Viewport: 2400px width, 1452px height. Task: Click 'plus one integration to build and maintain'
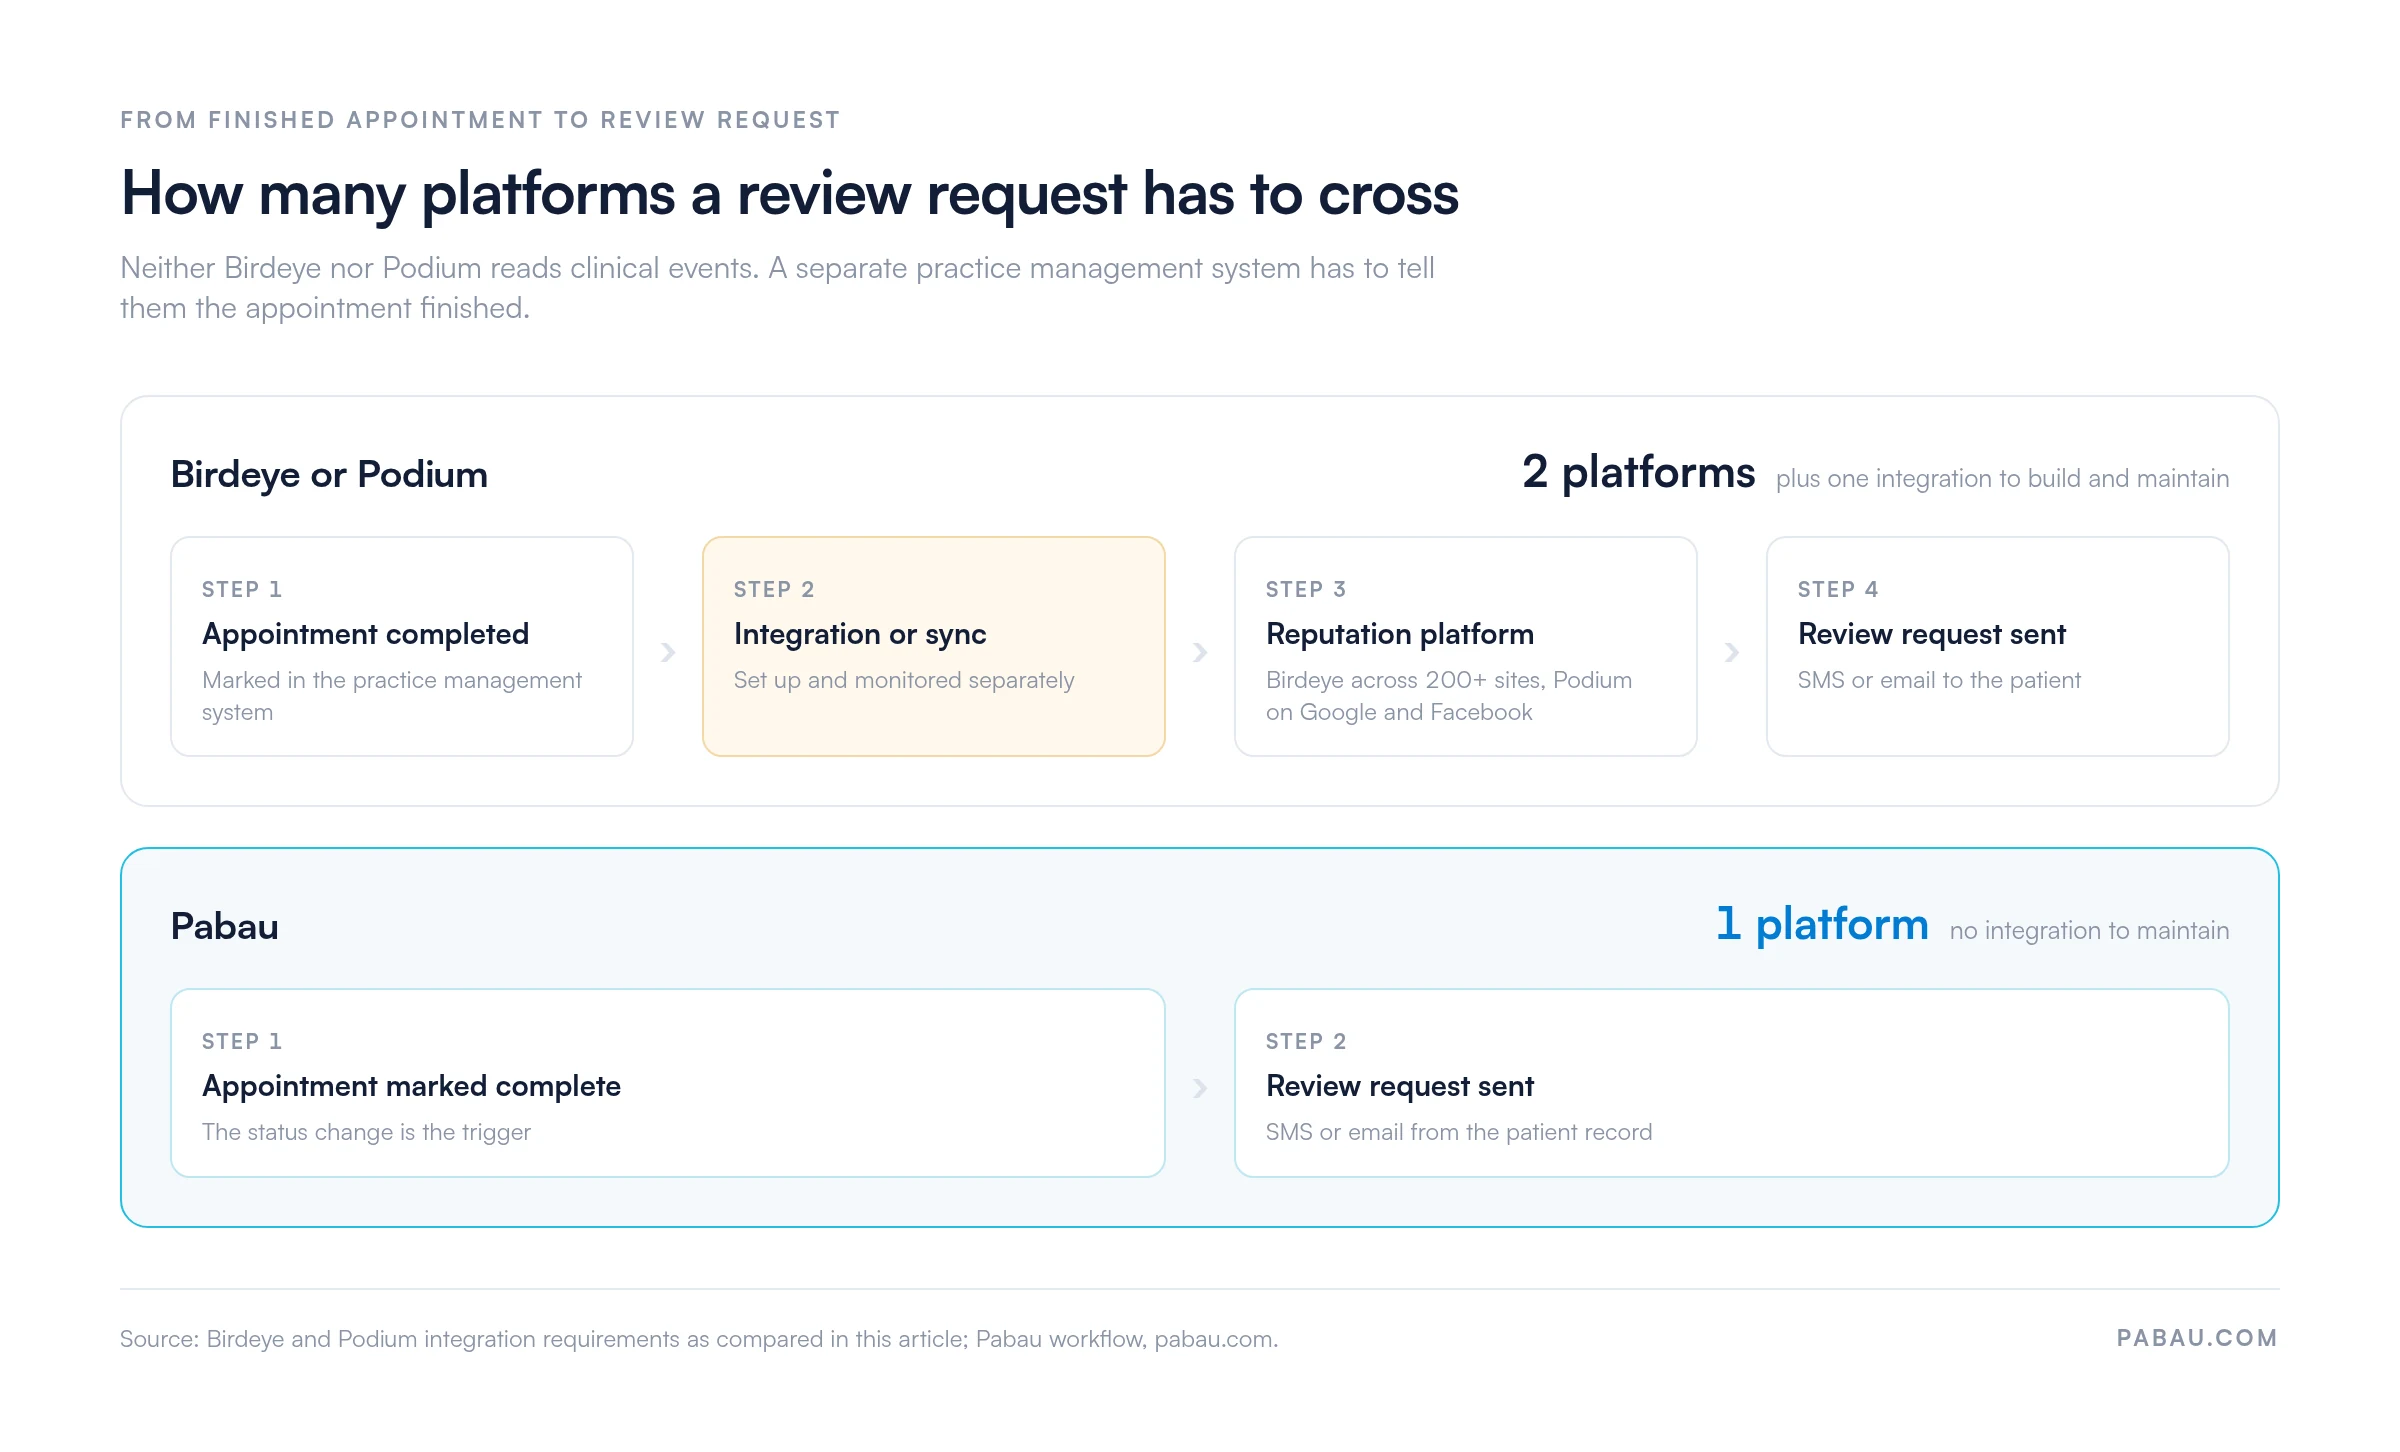point(2002,479)
